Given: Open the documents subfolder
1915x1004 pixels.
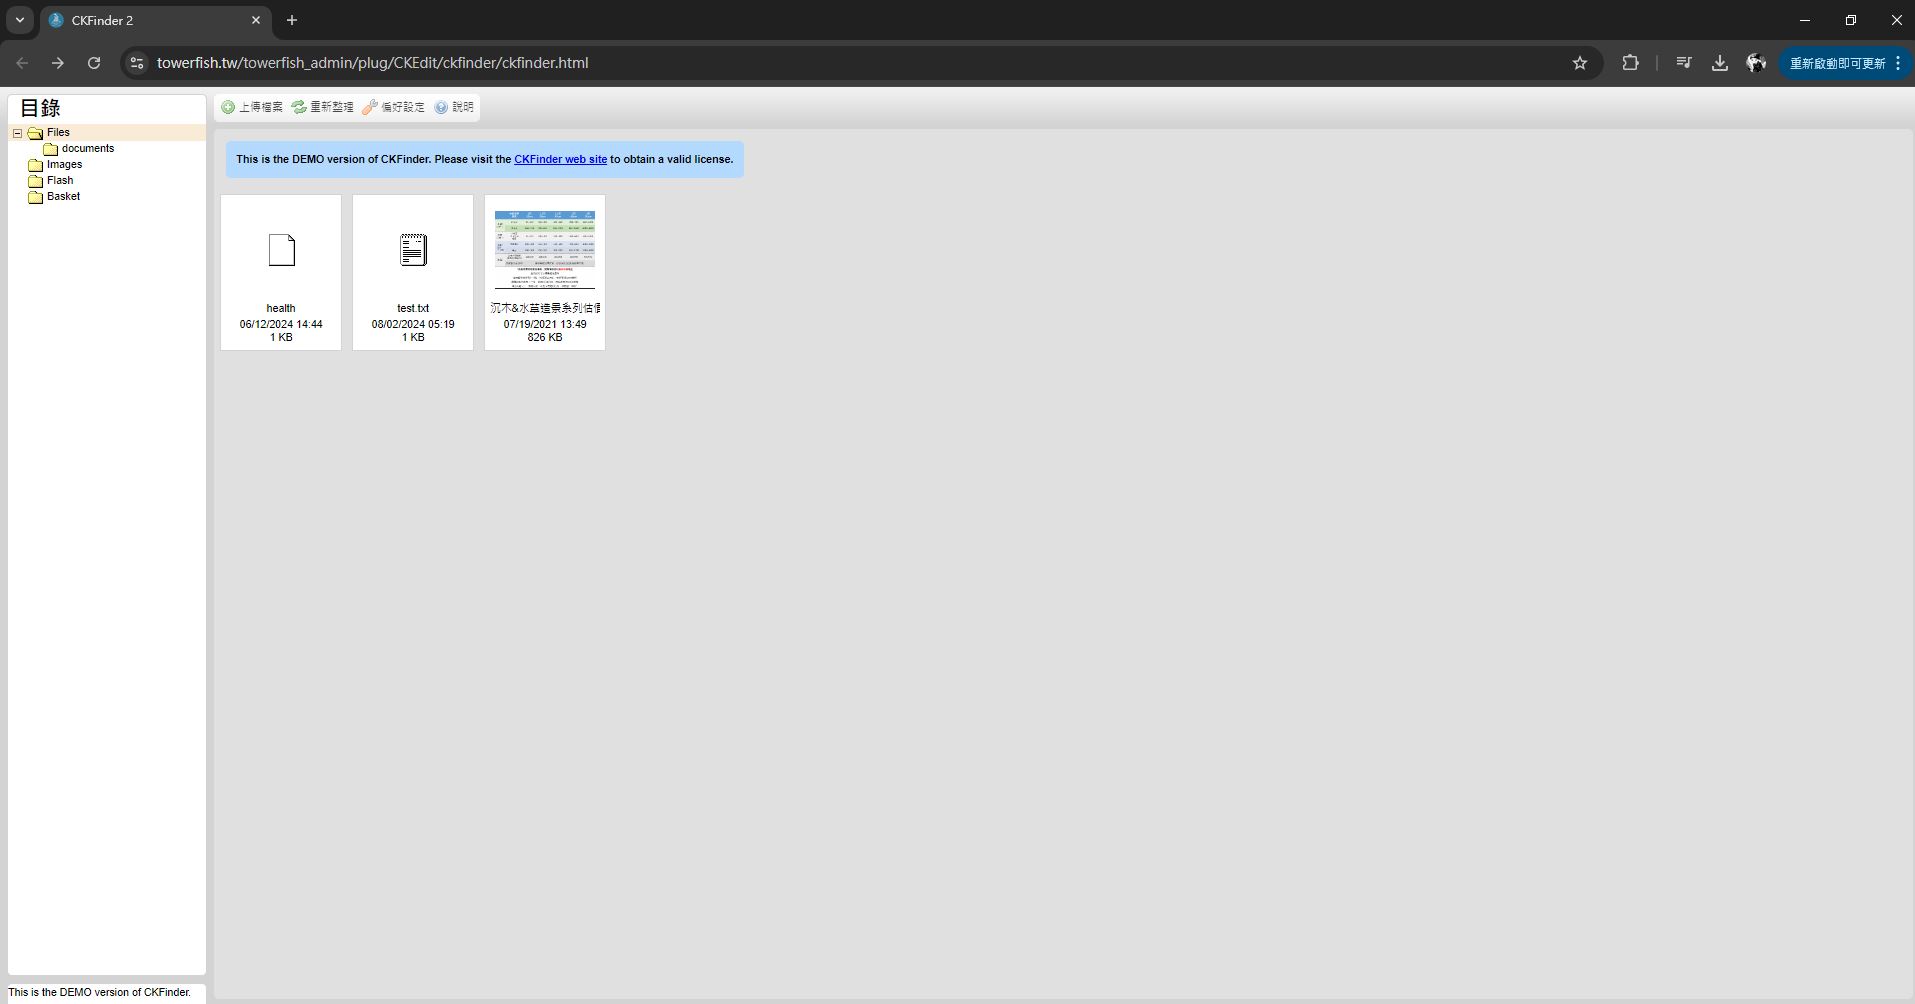Looking at the screenshot, I should [x=88, y=148].
